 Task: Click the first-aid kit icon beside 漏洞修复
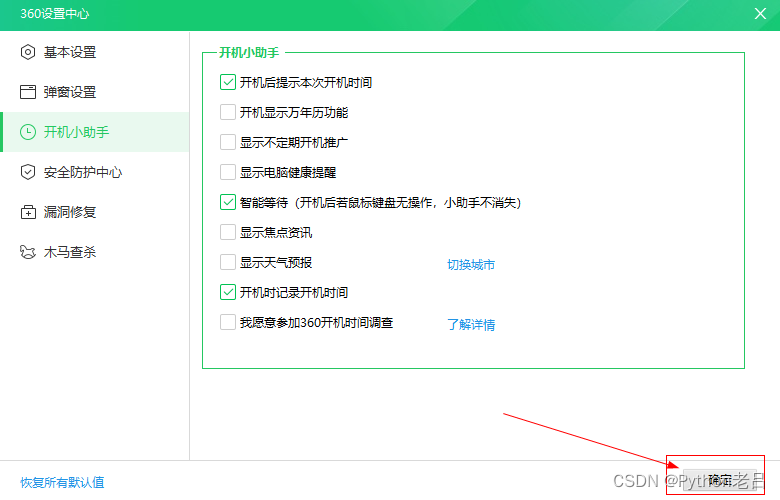28,212
